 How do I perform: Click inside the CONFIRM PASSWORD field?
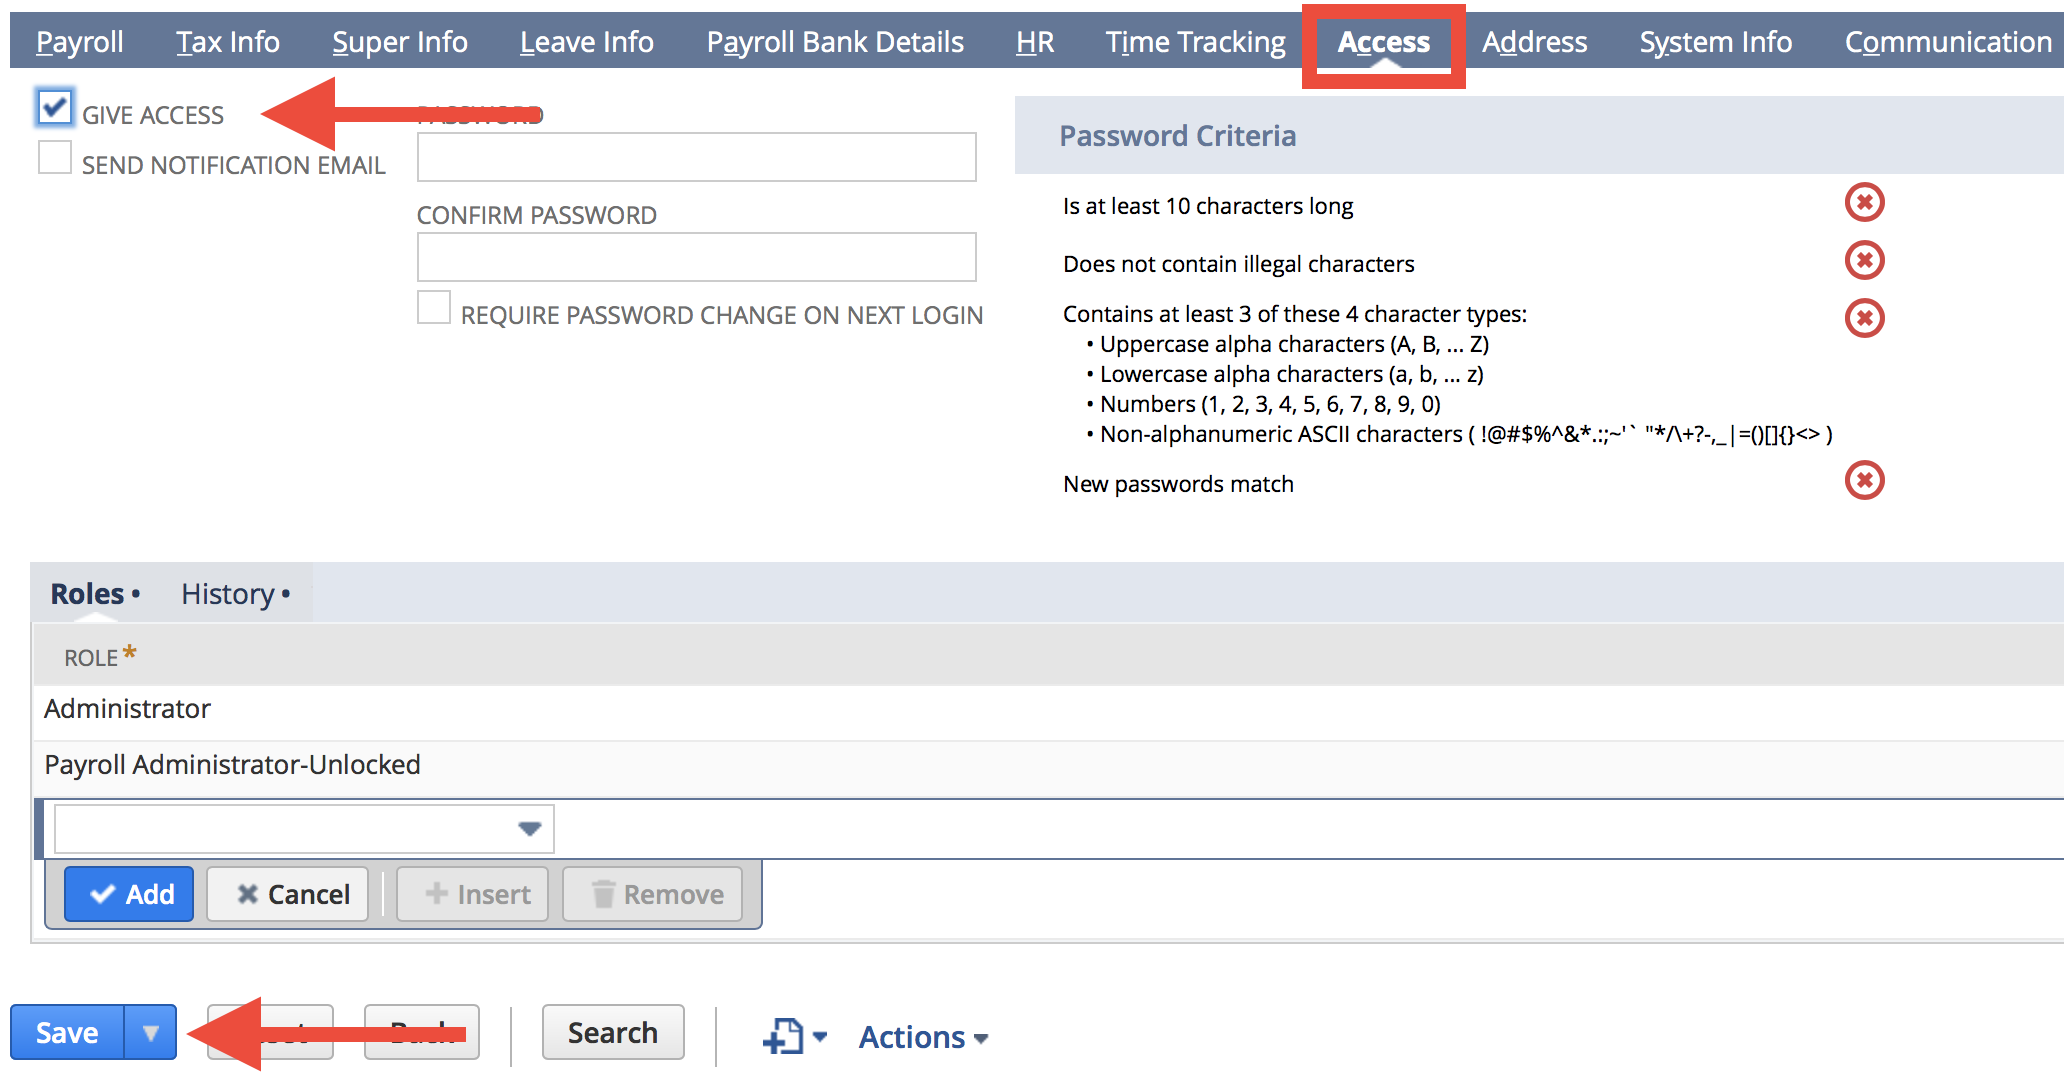tap(695, 257)
